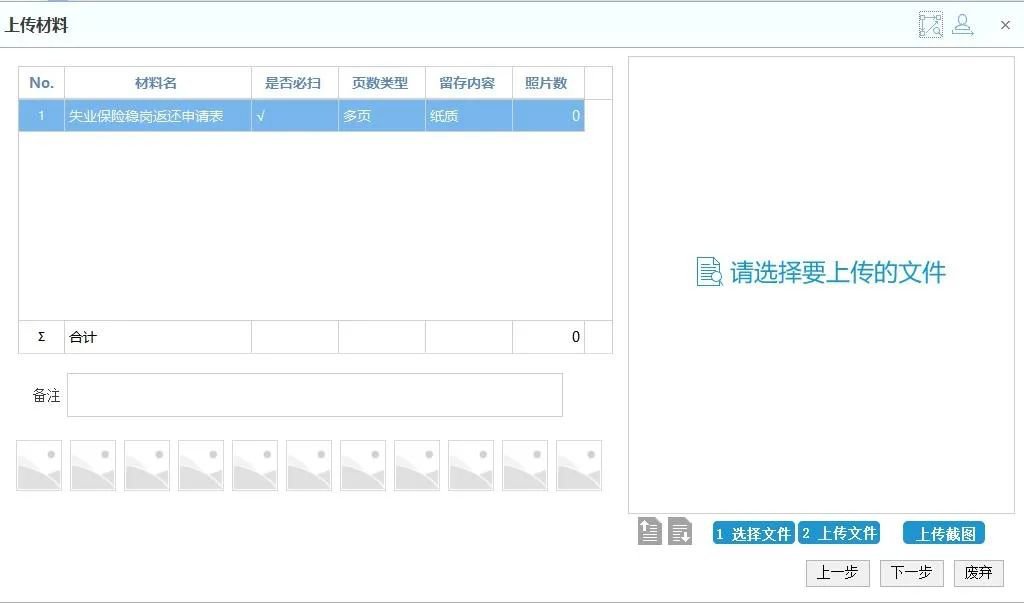Click into the 备注 remarks text field
This screenshot has height=603, width=1024.
tap(314, 395)
